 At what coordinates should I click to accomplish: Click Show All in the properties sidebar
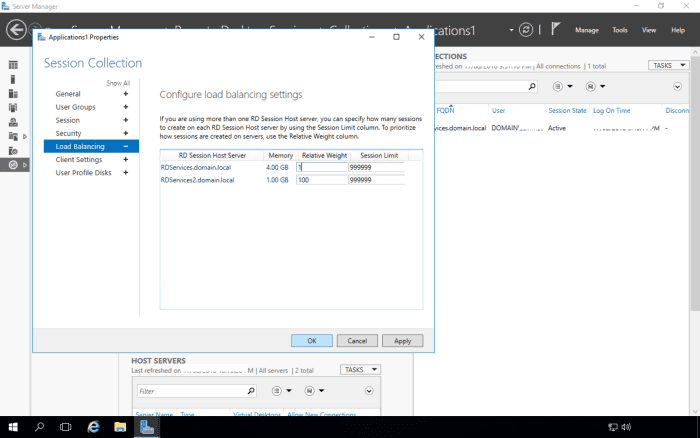pyautogui.click(x=118, y=83)
